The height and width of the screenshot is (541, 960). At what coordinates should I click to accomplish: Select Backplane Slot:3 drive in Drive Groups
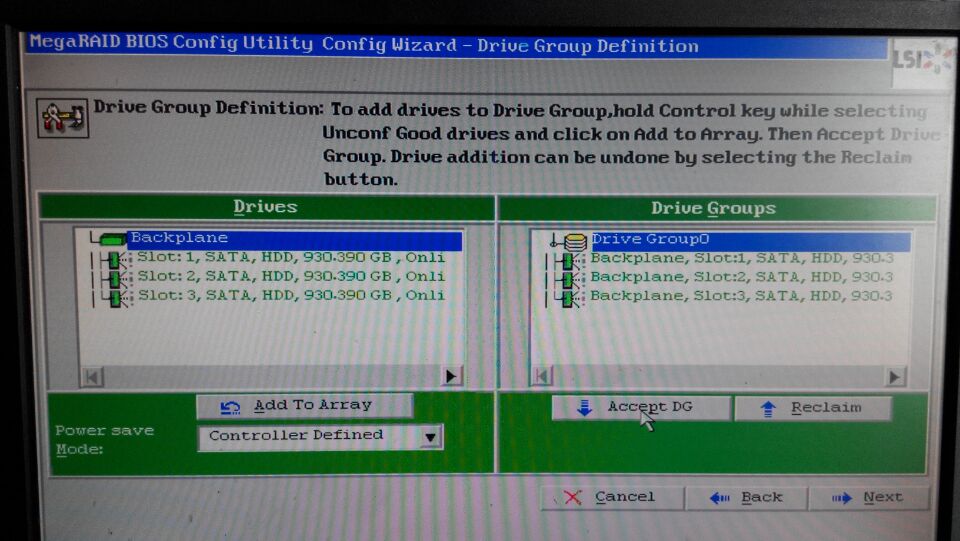click(x=740, y=296)
